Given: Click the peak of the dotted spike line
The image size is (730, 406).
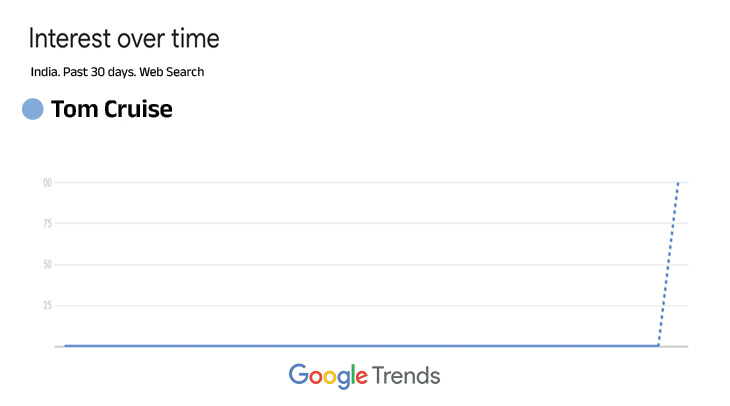Looking at the screenshot, I should (678, 183).
